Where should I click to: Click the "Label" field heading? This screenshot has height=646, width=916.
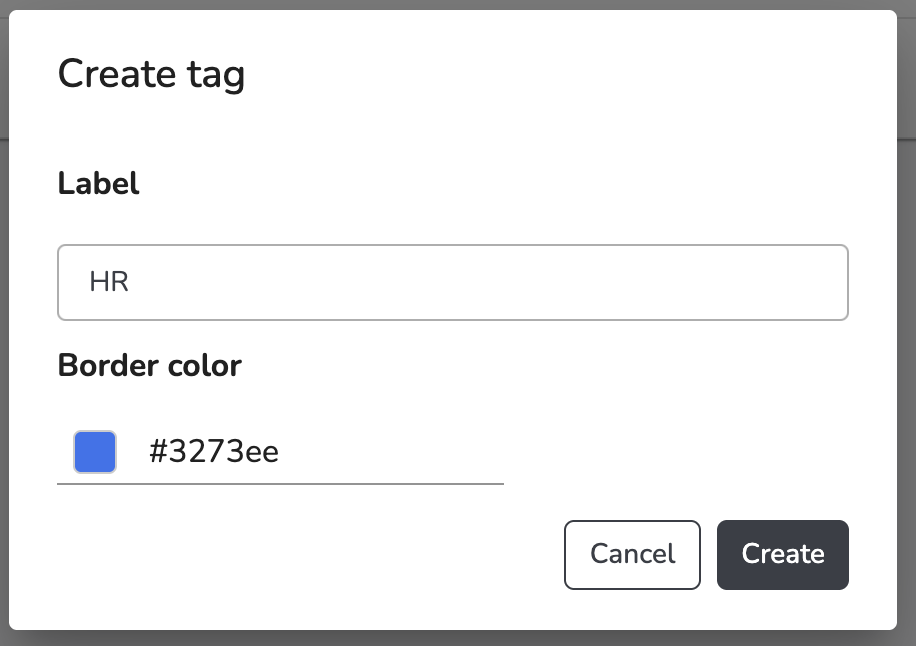point(98,183)
